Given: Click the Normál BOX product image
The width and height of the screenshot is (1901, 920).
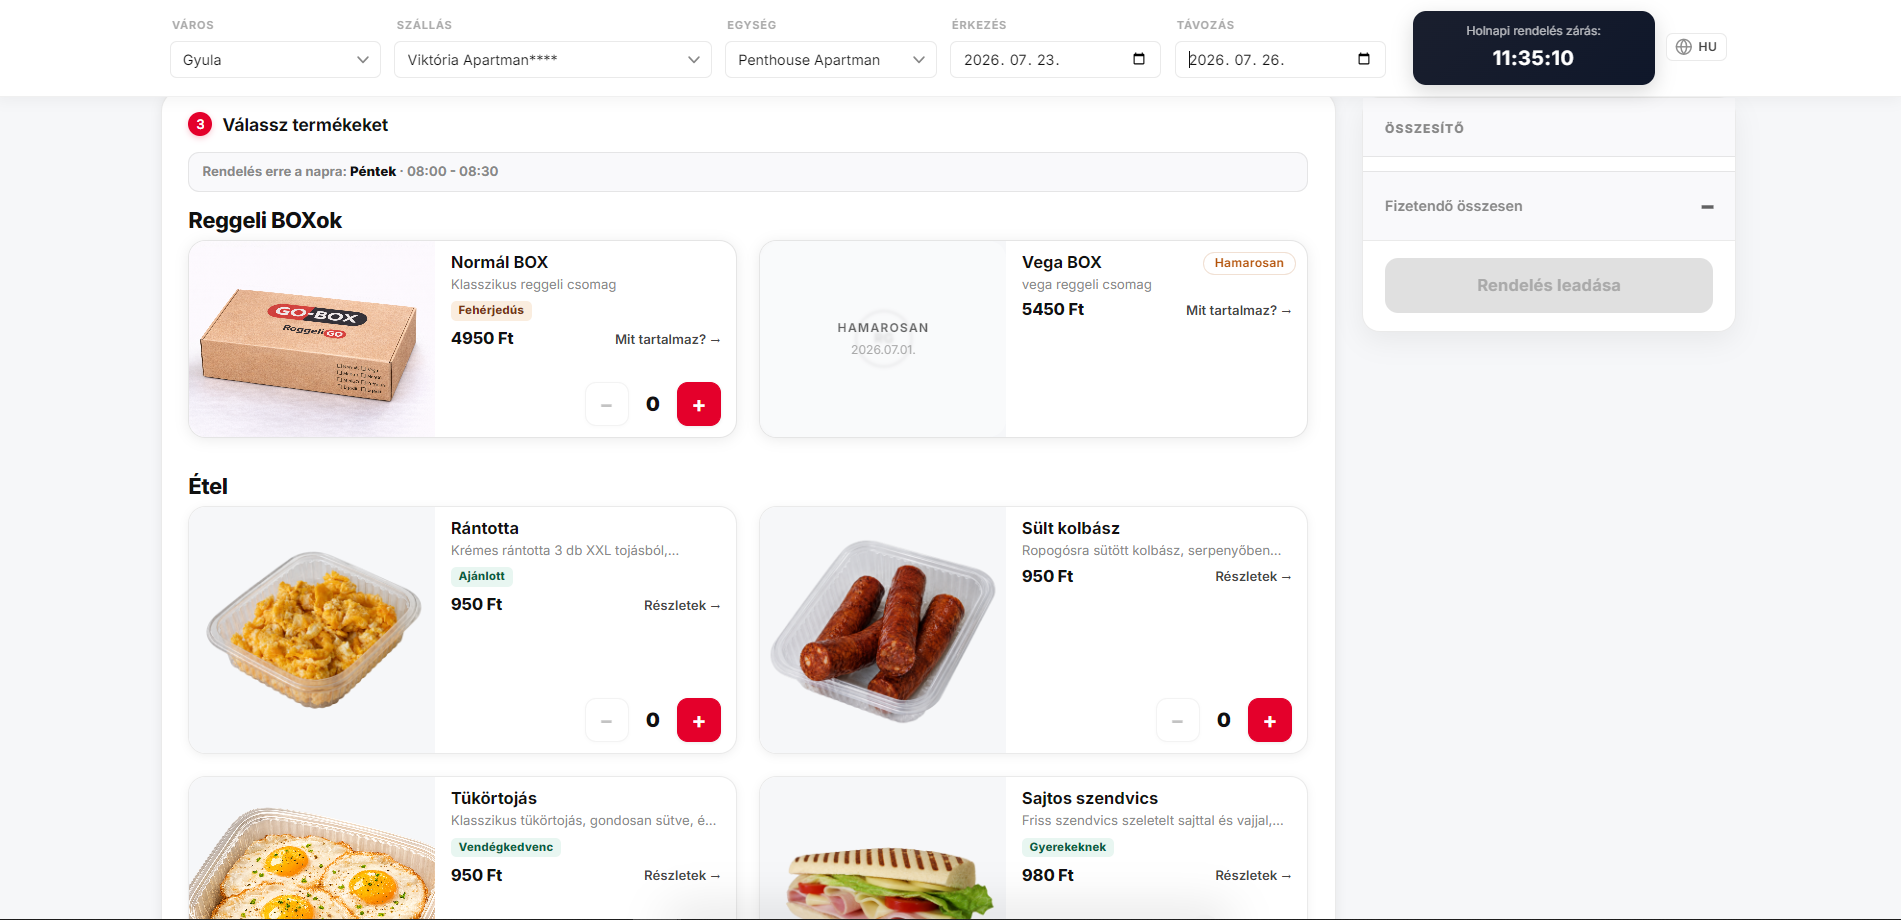Looking at the screenshot, I should pos(312,339).
